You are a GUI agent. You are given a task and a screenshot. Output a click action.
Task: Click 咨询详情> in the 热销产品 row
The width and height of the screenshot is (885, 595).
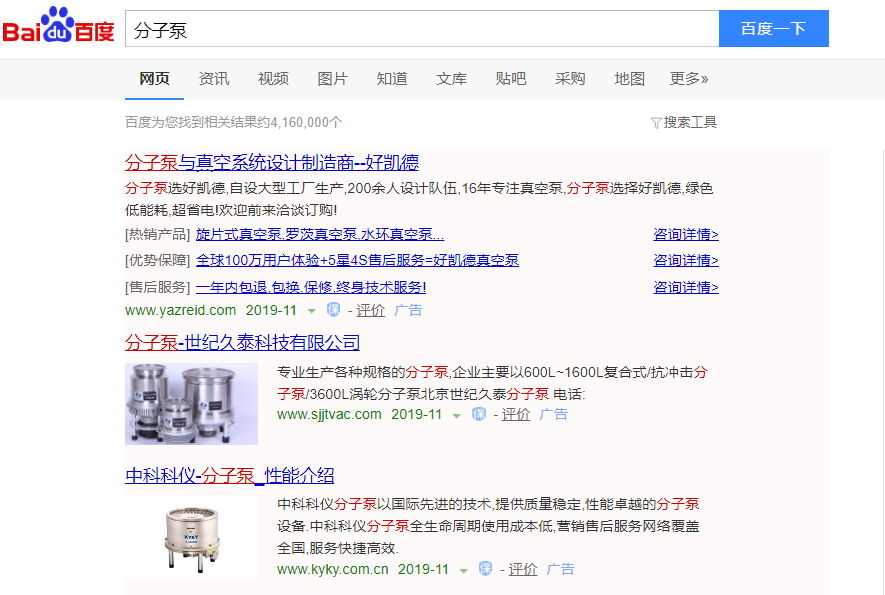(x=686, y=234)
